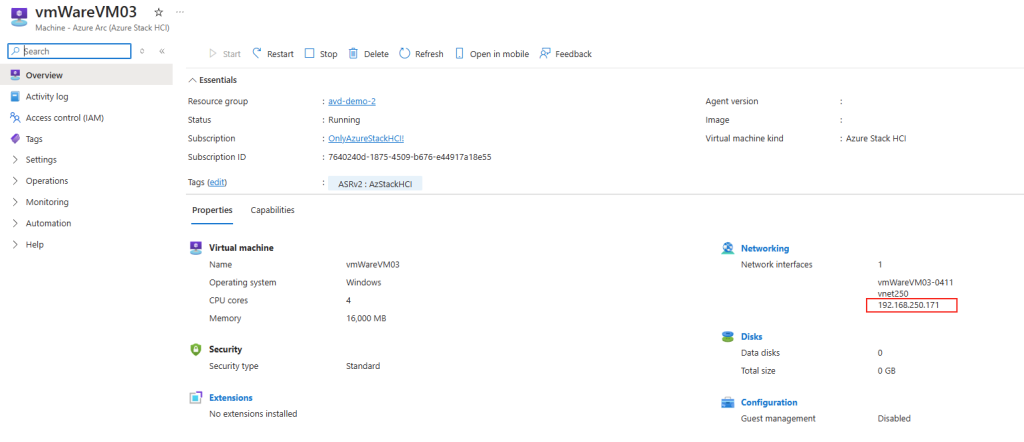
Task: Click the purple Tags icon in the sidebar
Action: (x=15, y=138)
